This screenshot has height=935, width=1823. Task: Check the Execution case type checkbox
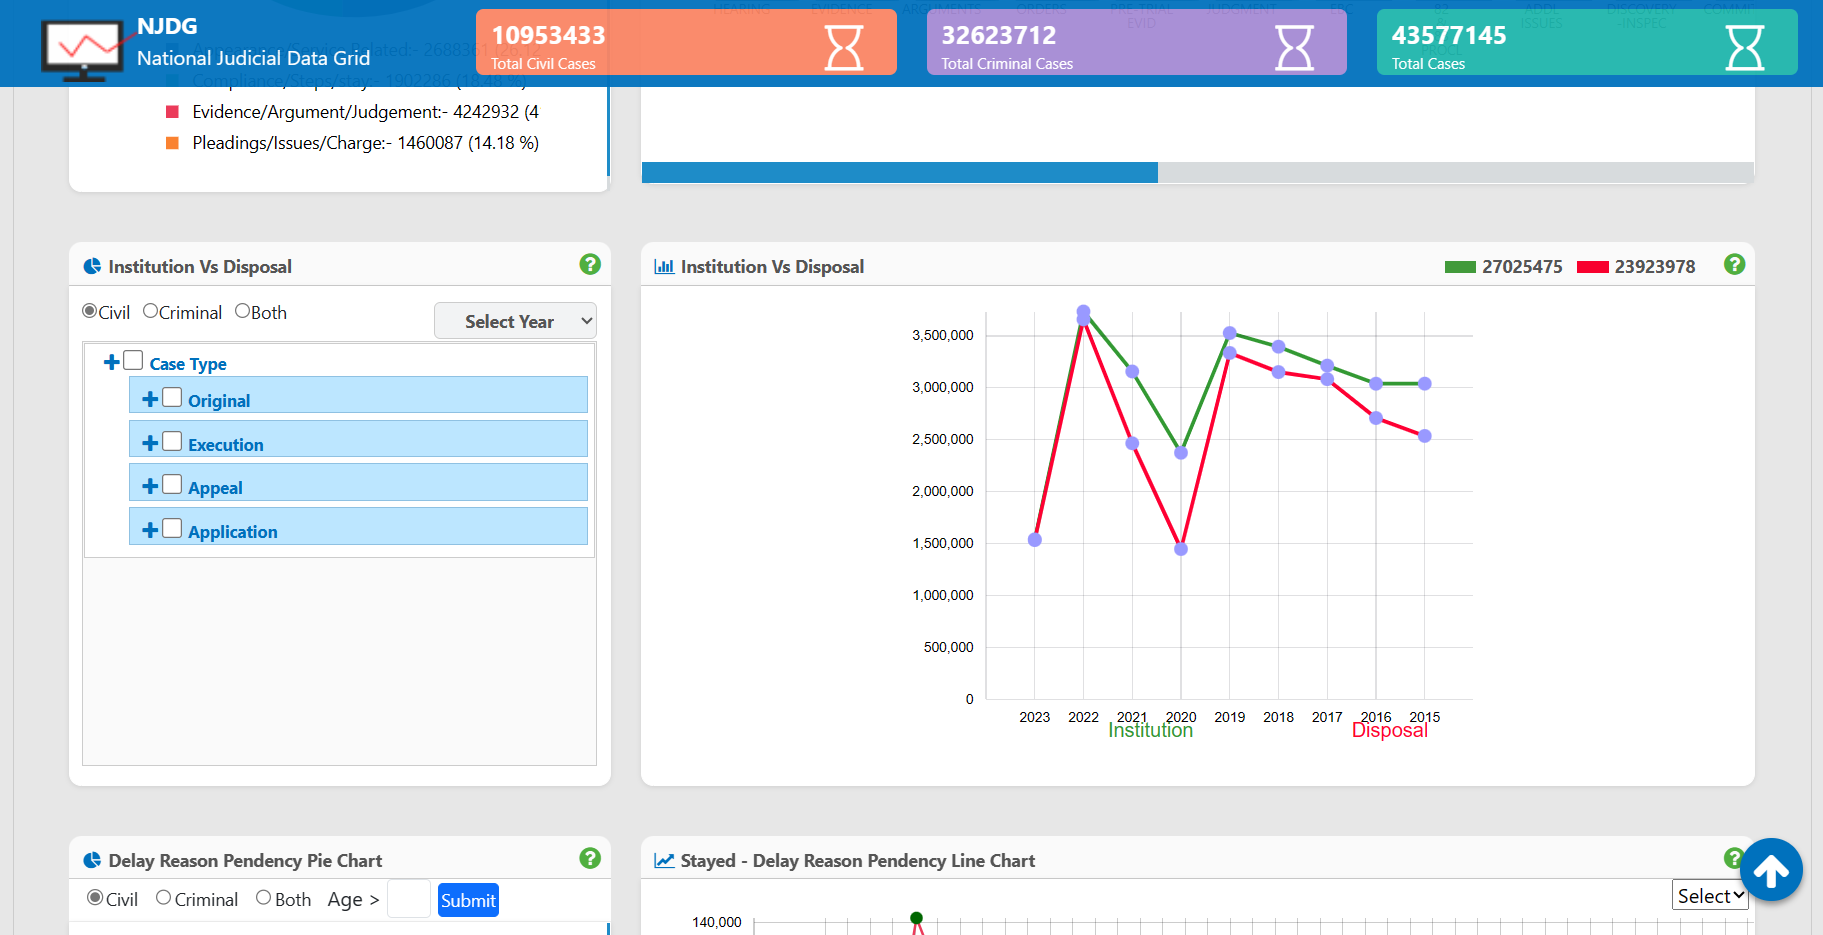click(x=172, y=441)
